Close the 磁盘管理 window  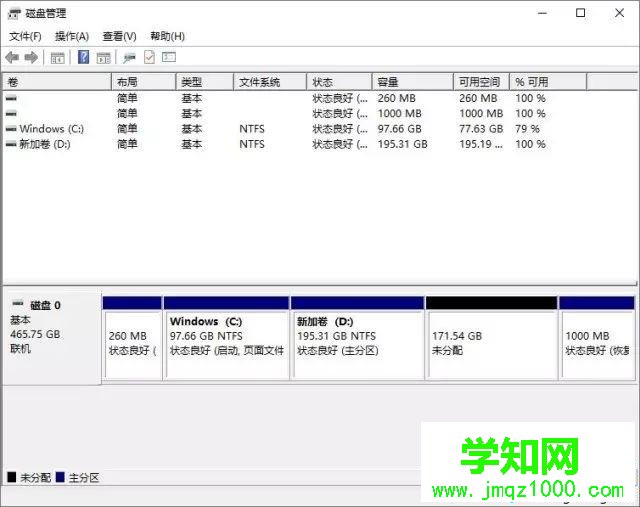coord(620,13)
